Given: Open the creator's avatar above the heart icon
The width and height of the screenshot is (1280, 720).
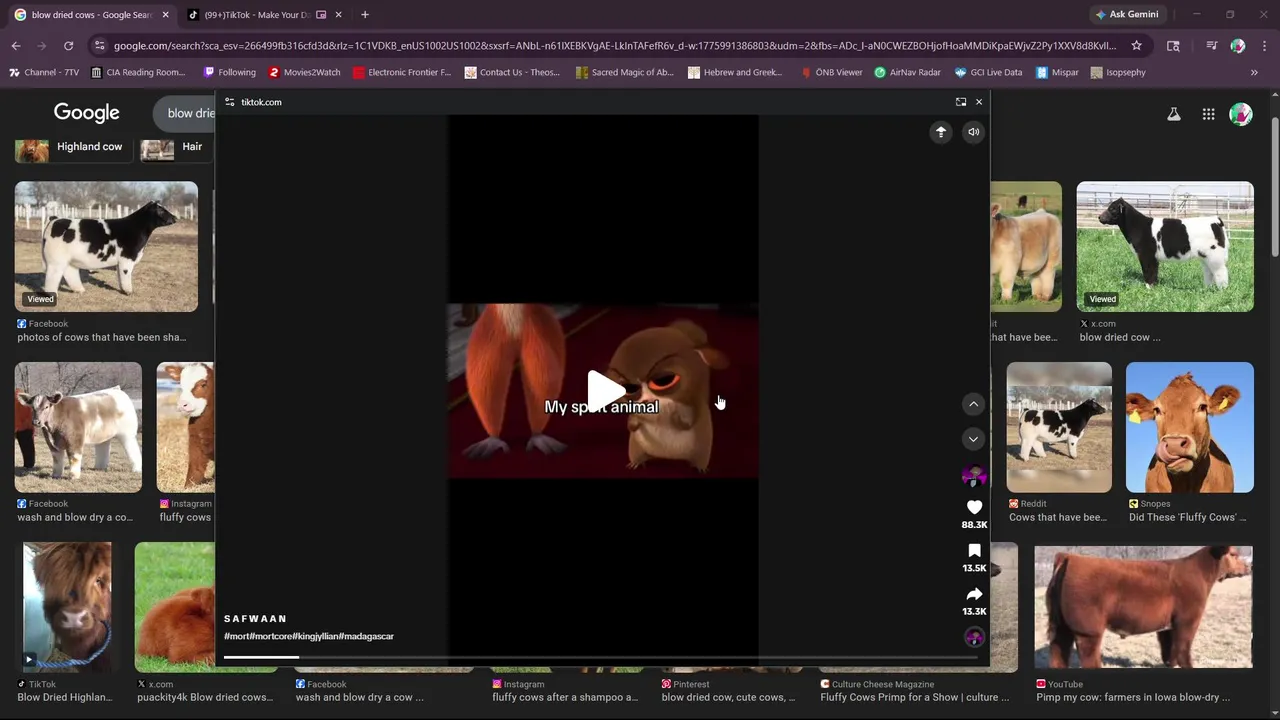Looking at the screenshot, I should coord(974,476).
